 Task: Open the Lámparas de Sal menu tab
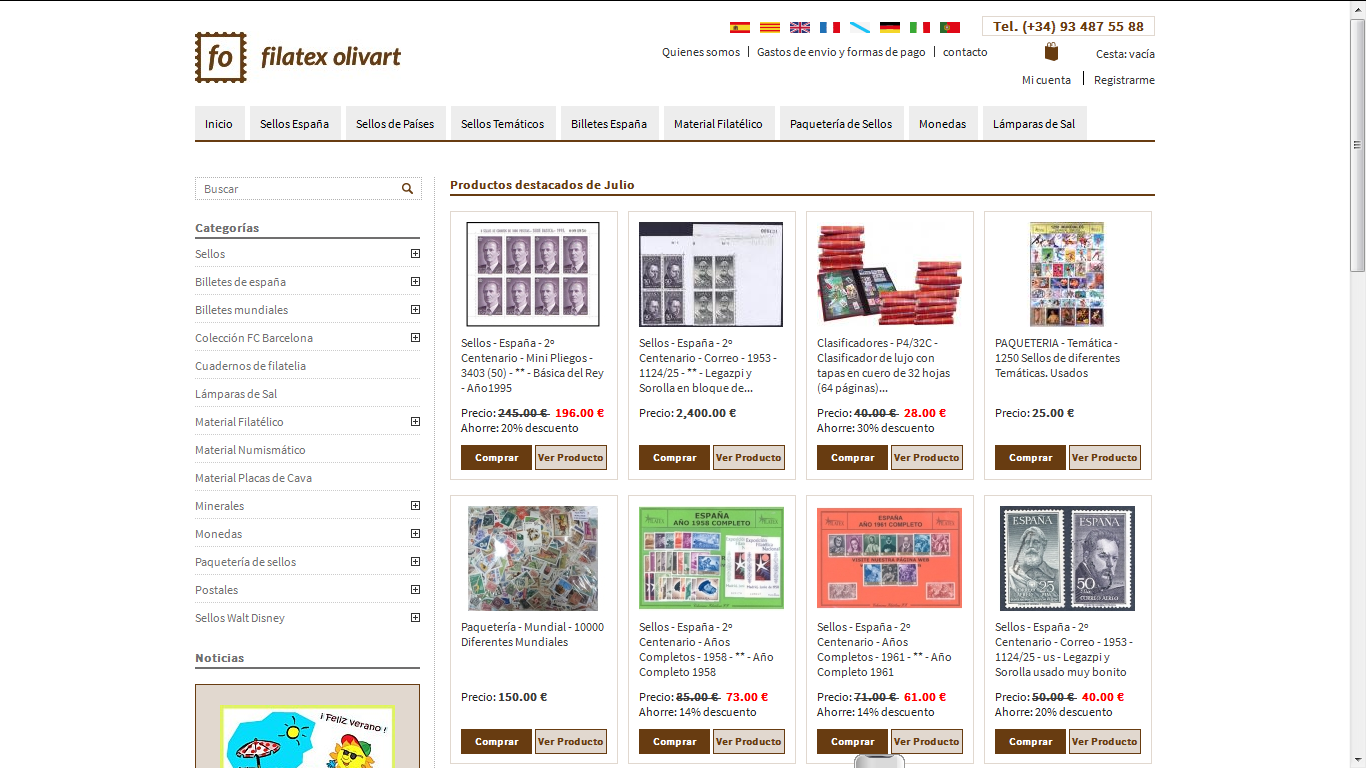[x=1034, y=123]
